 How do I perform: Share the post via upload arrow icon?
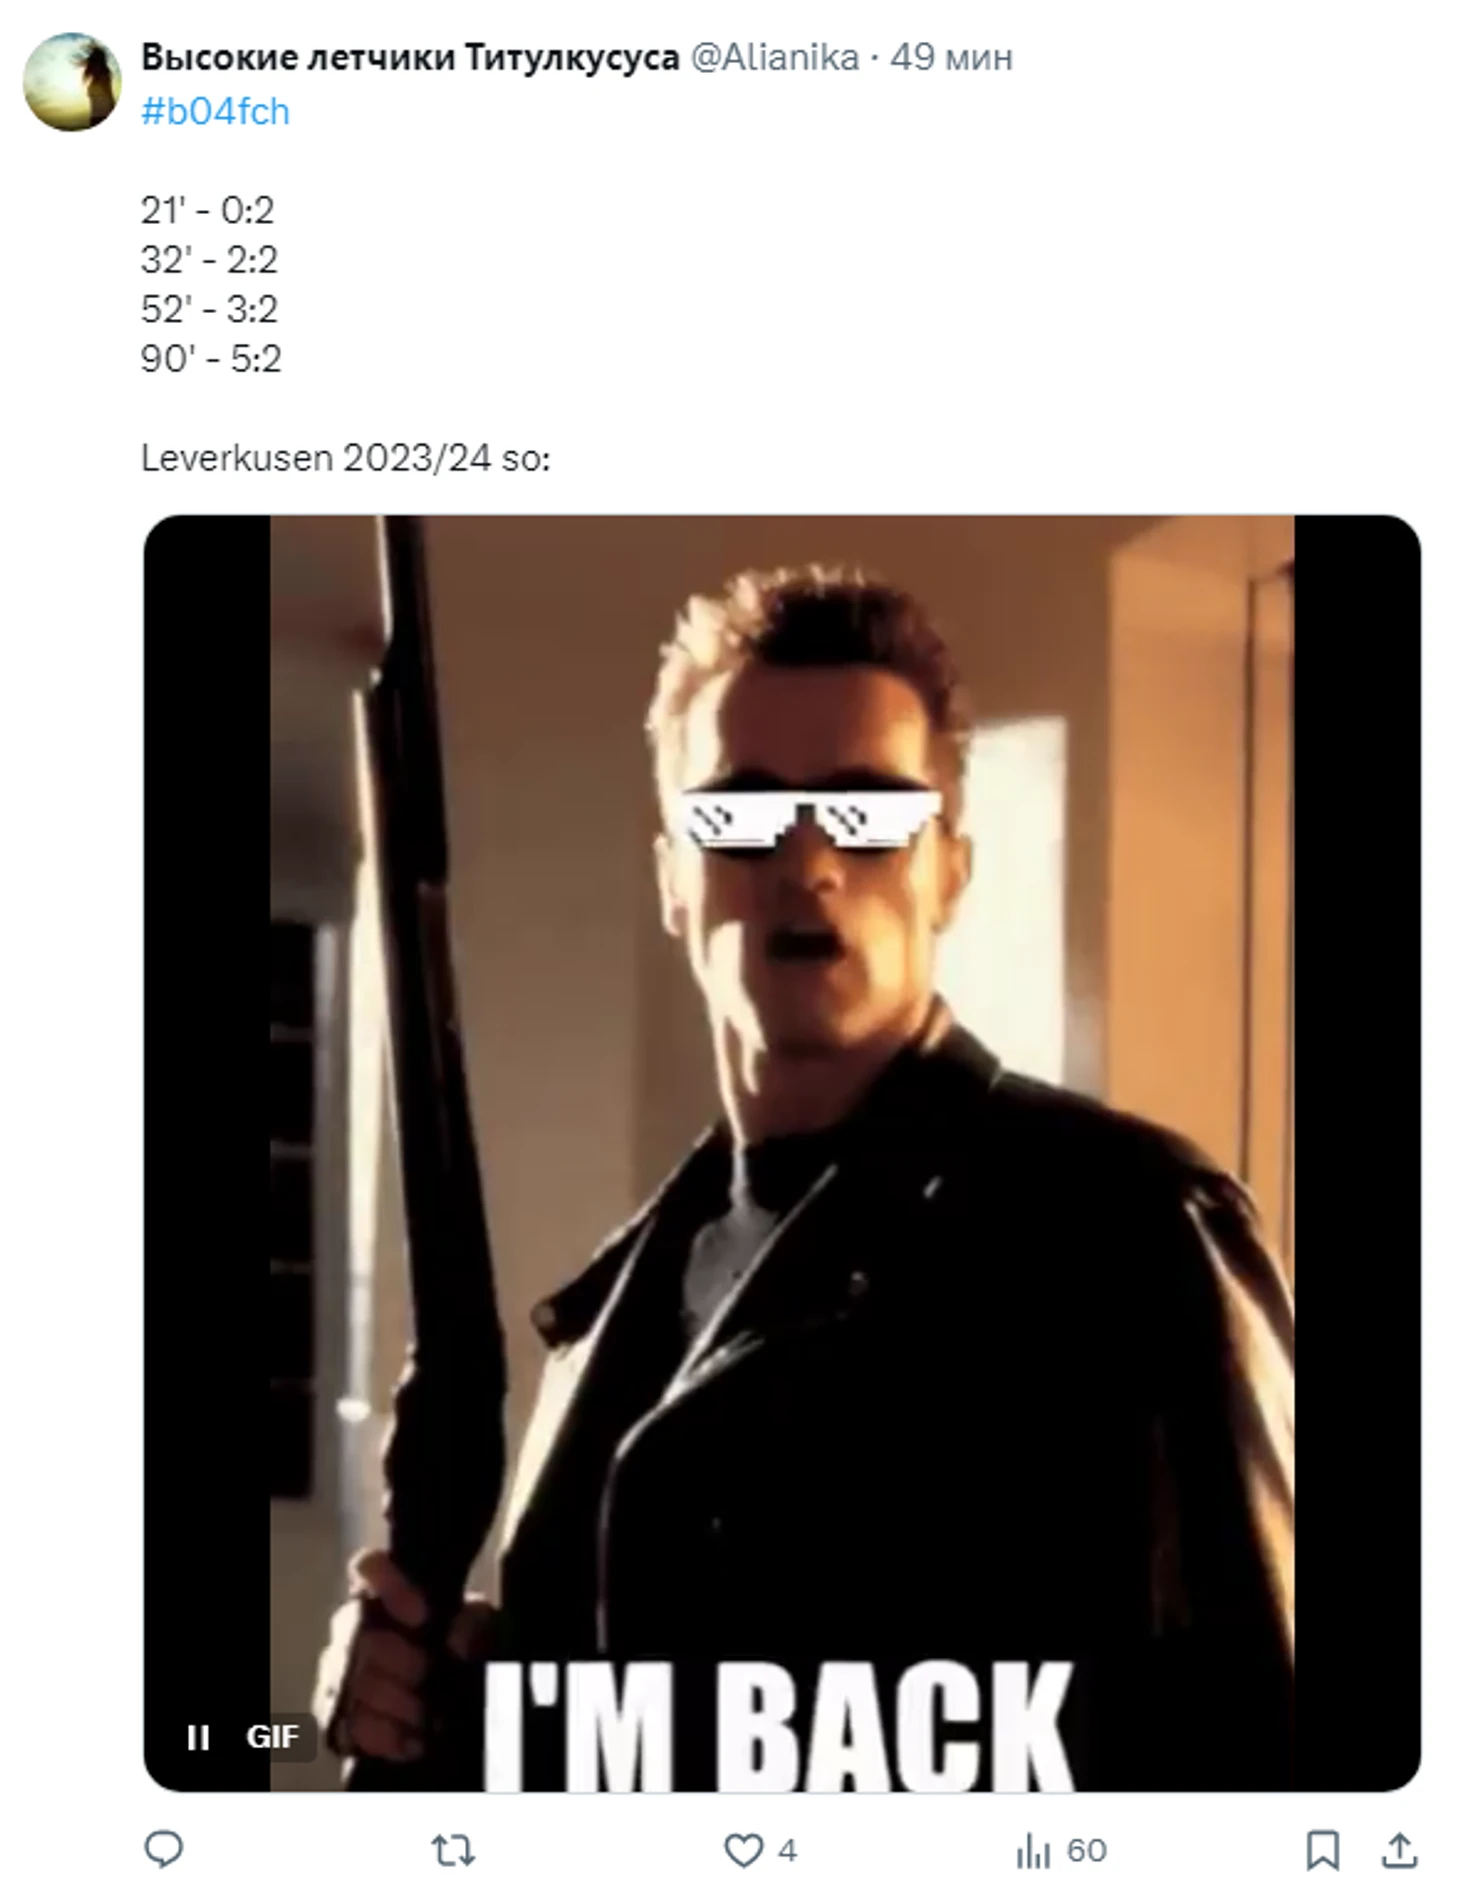pos(1400,1851)
